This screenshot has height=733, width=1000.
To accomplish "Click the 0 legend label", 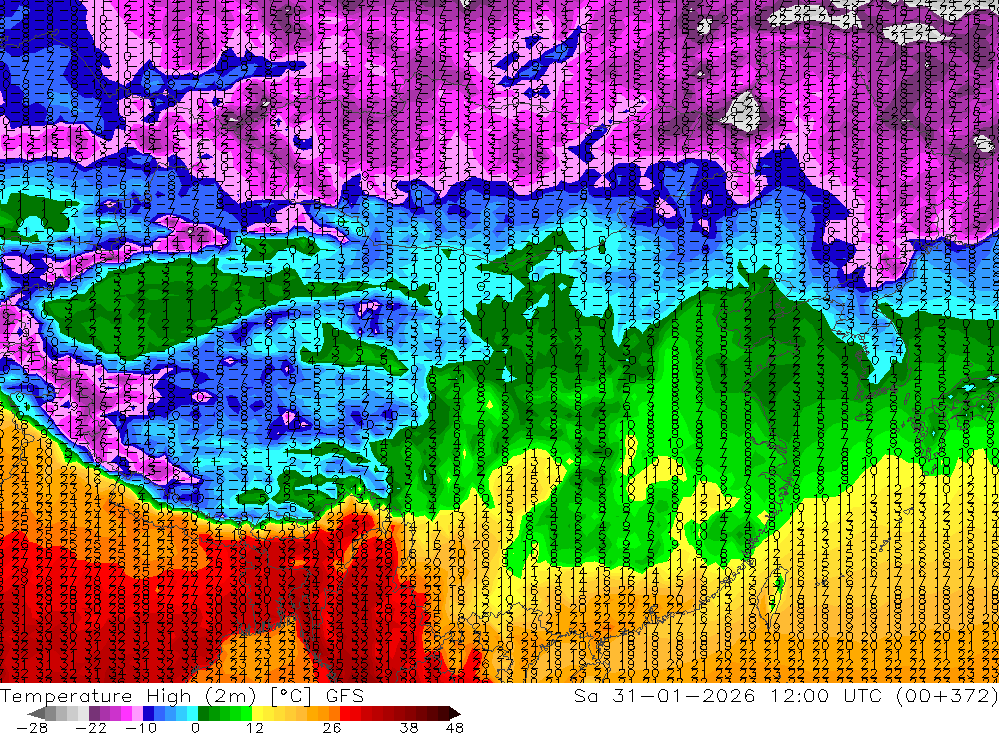I will [x=196, y=727].
